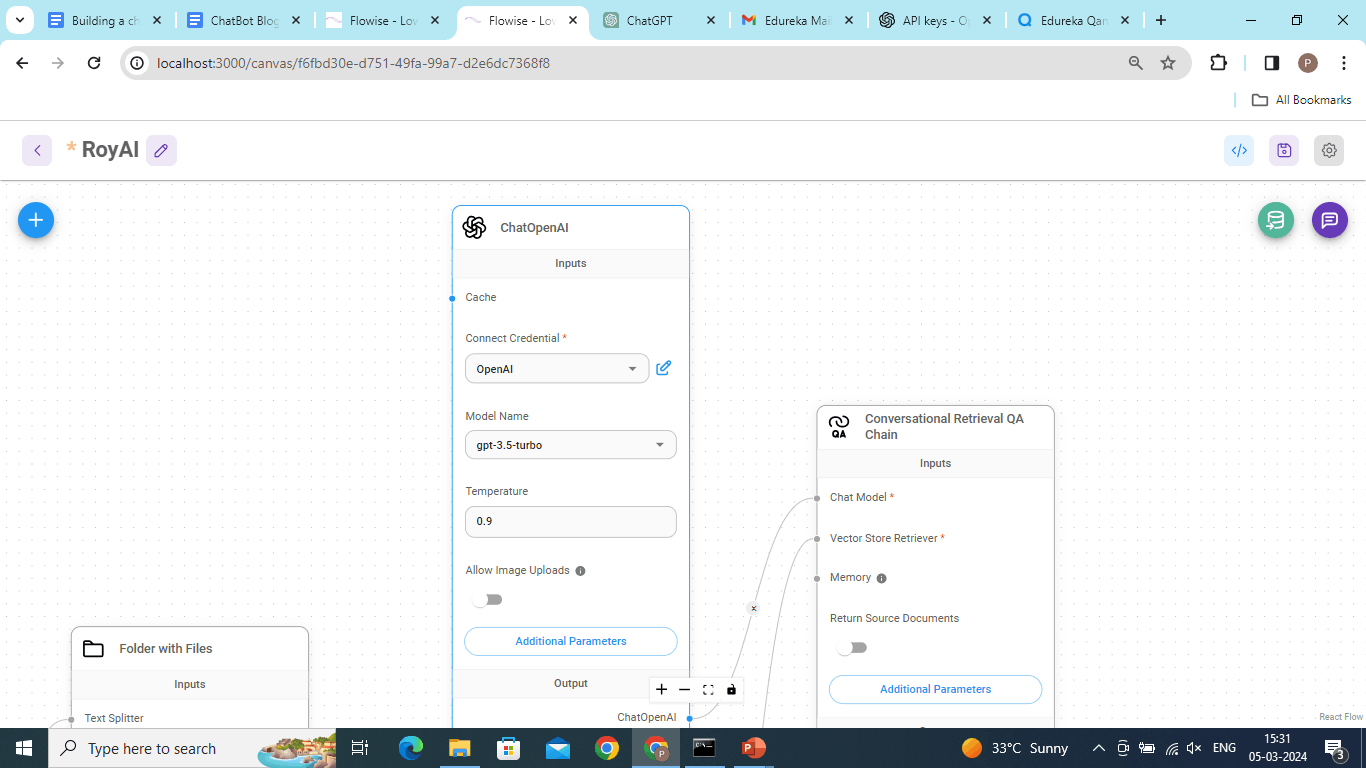Click ChatOpenAI Additional Parameters button
This screenshot has width=1366, height=768.
[570, 641]
